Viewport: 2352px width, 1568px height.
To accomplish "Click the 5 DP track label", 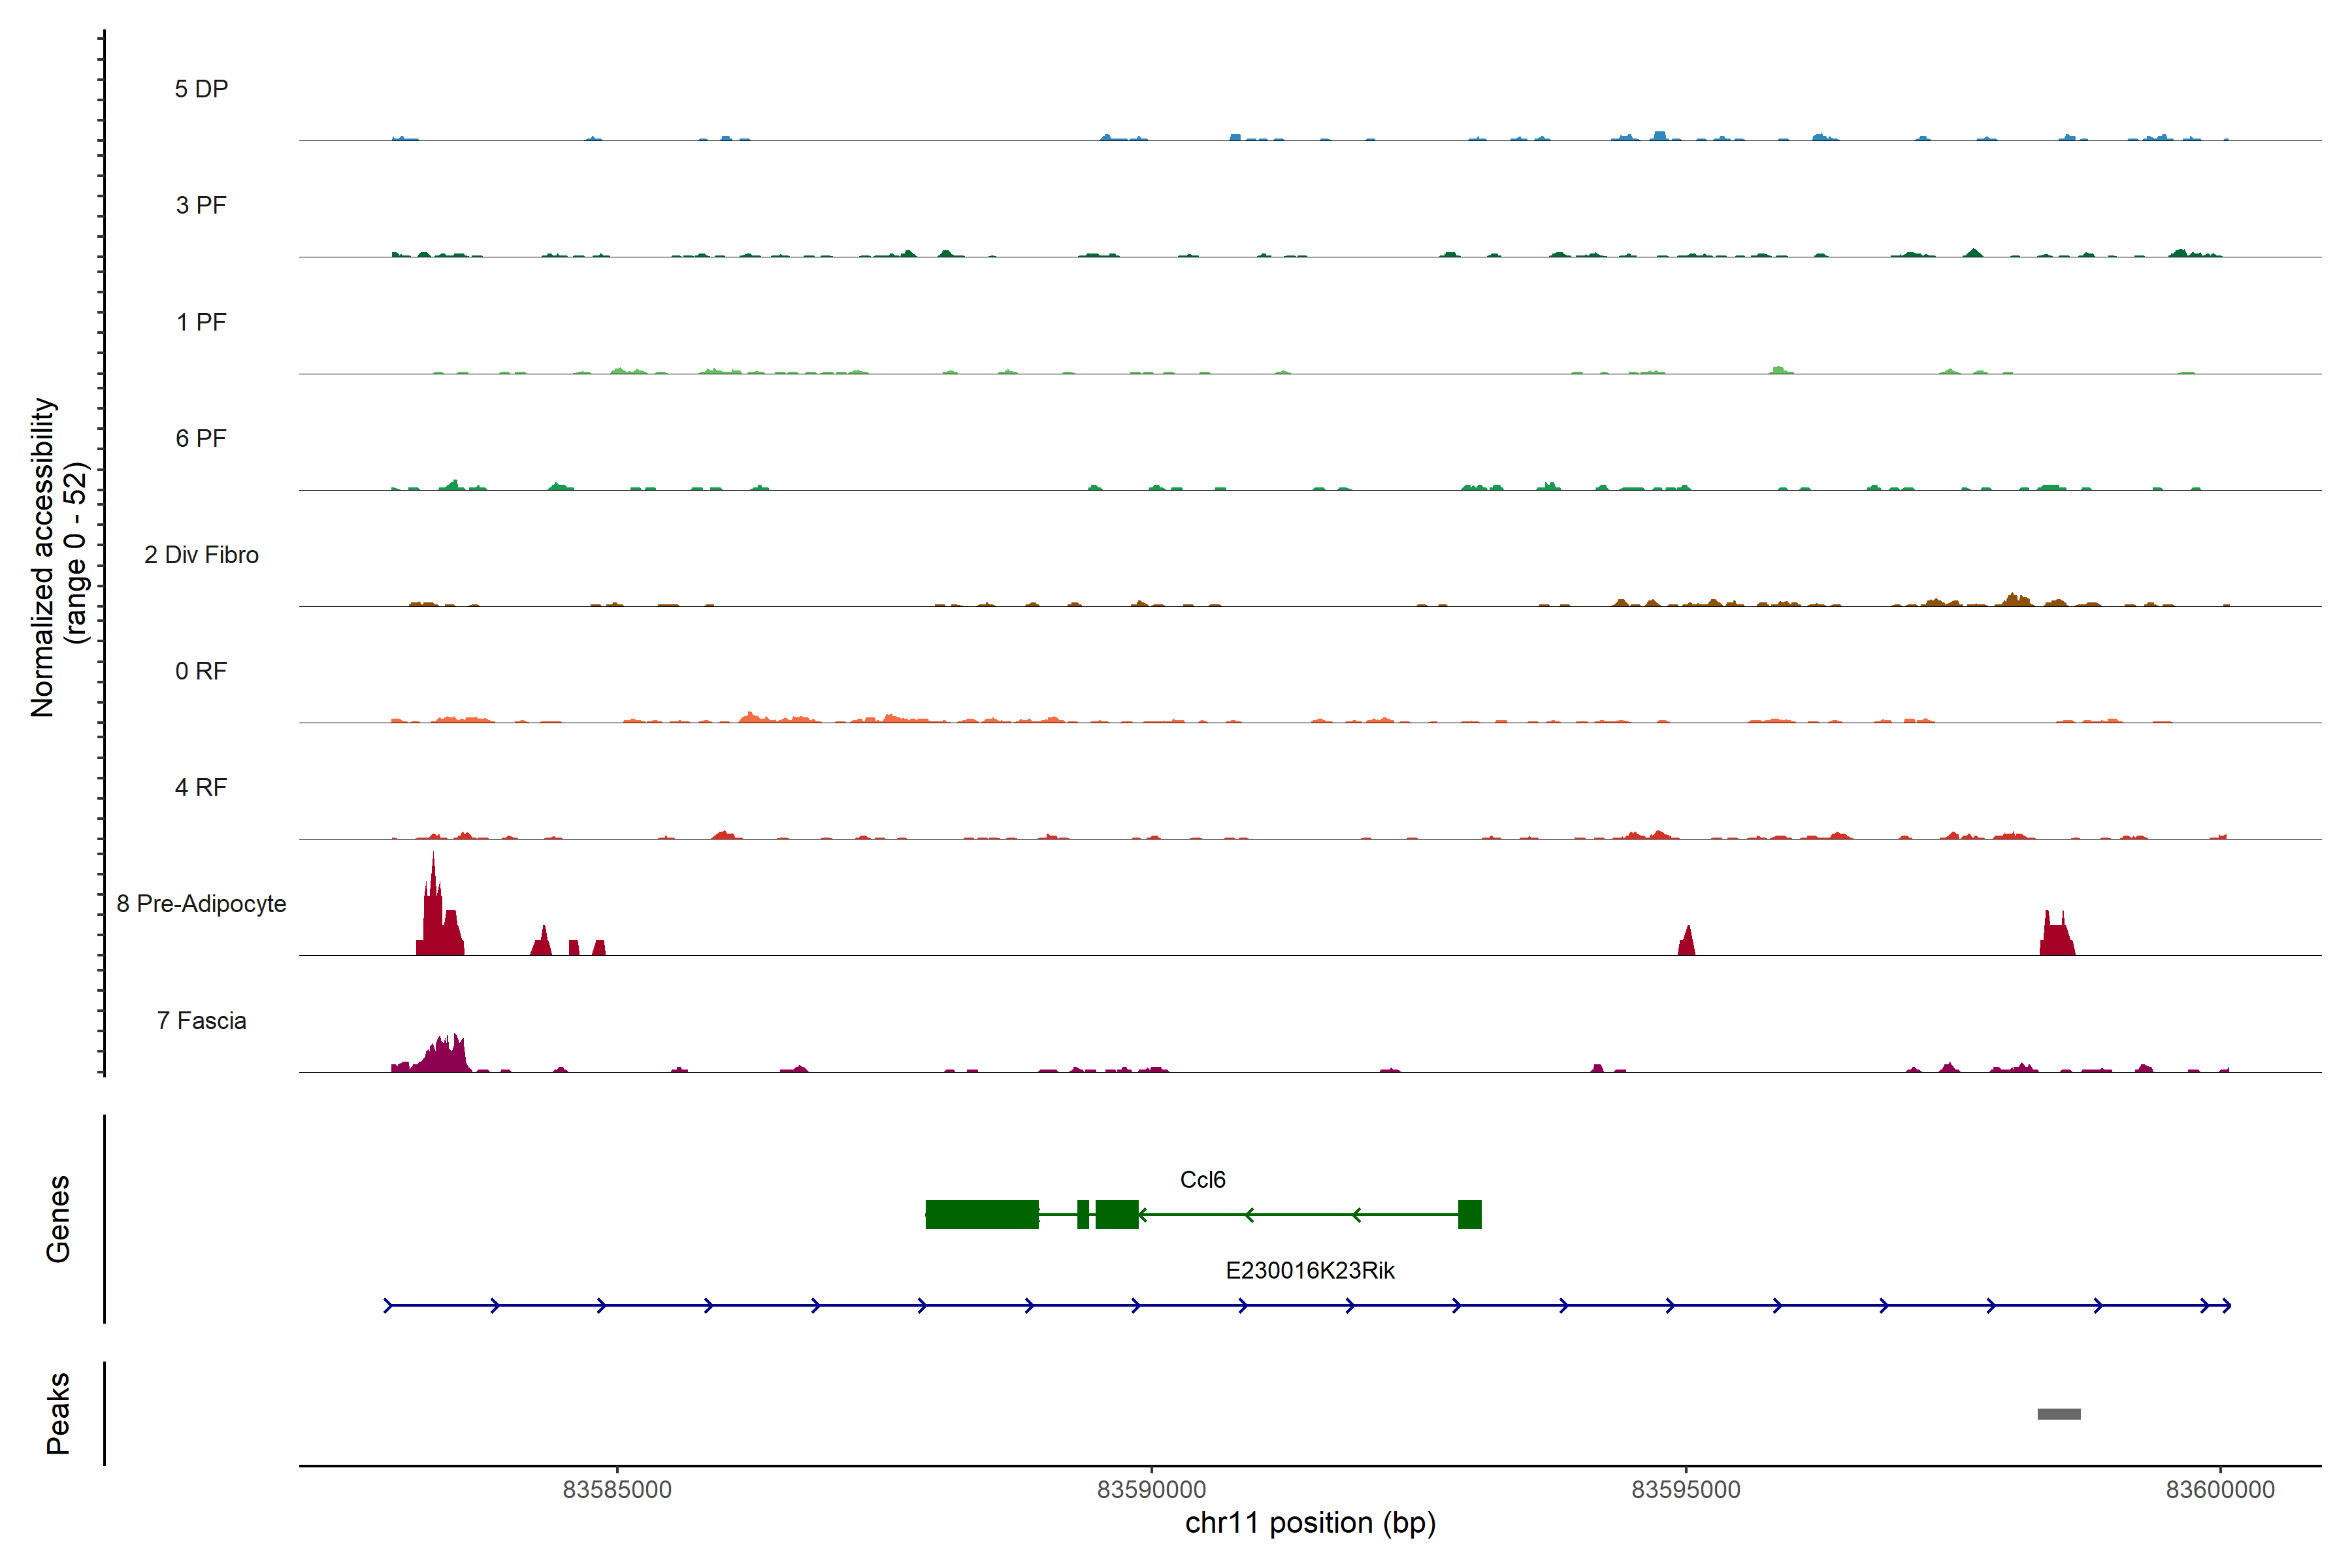I will click(201, 89).
